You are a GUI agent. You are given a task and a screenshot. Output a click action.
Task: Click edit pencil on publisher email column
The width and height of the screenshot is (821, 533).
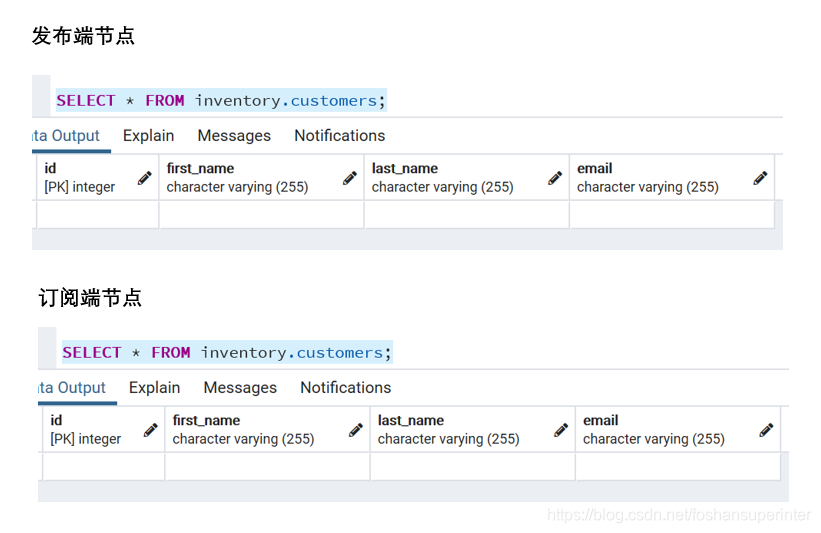(760, 178)
